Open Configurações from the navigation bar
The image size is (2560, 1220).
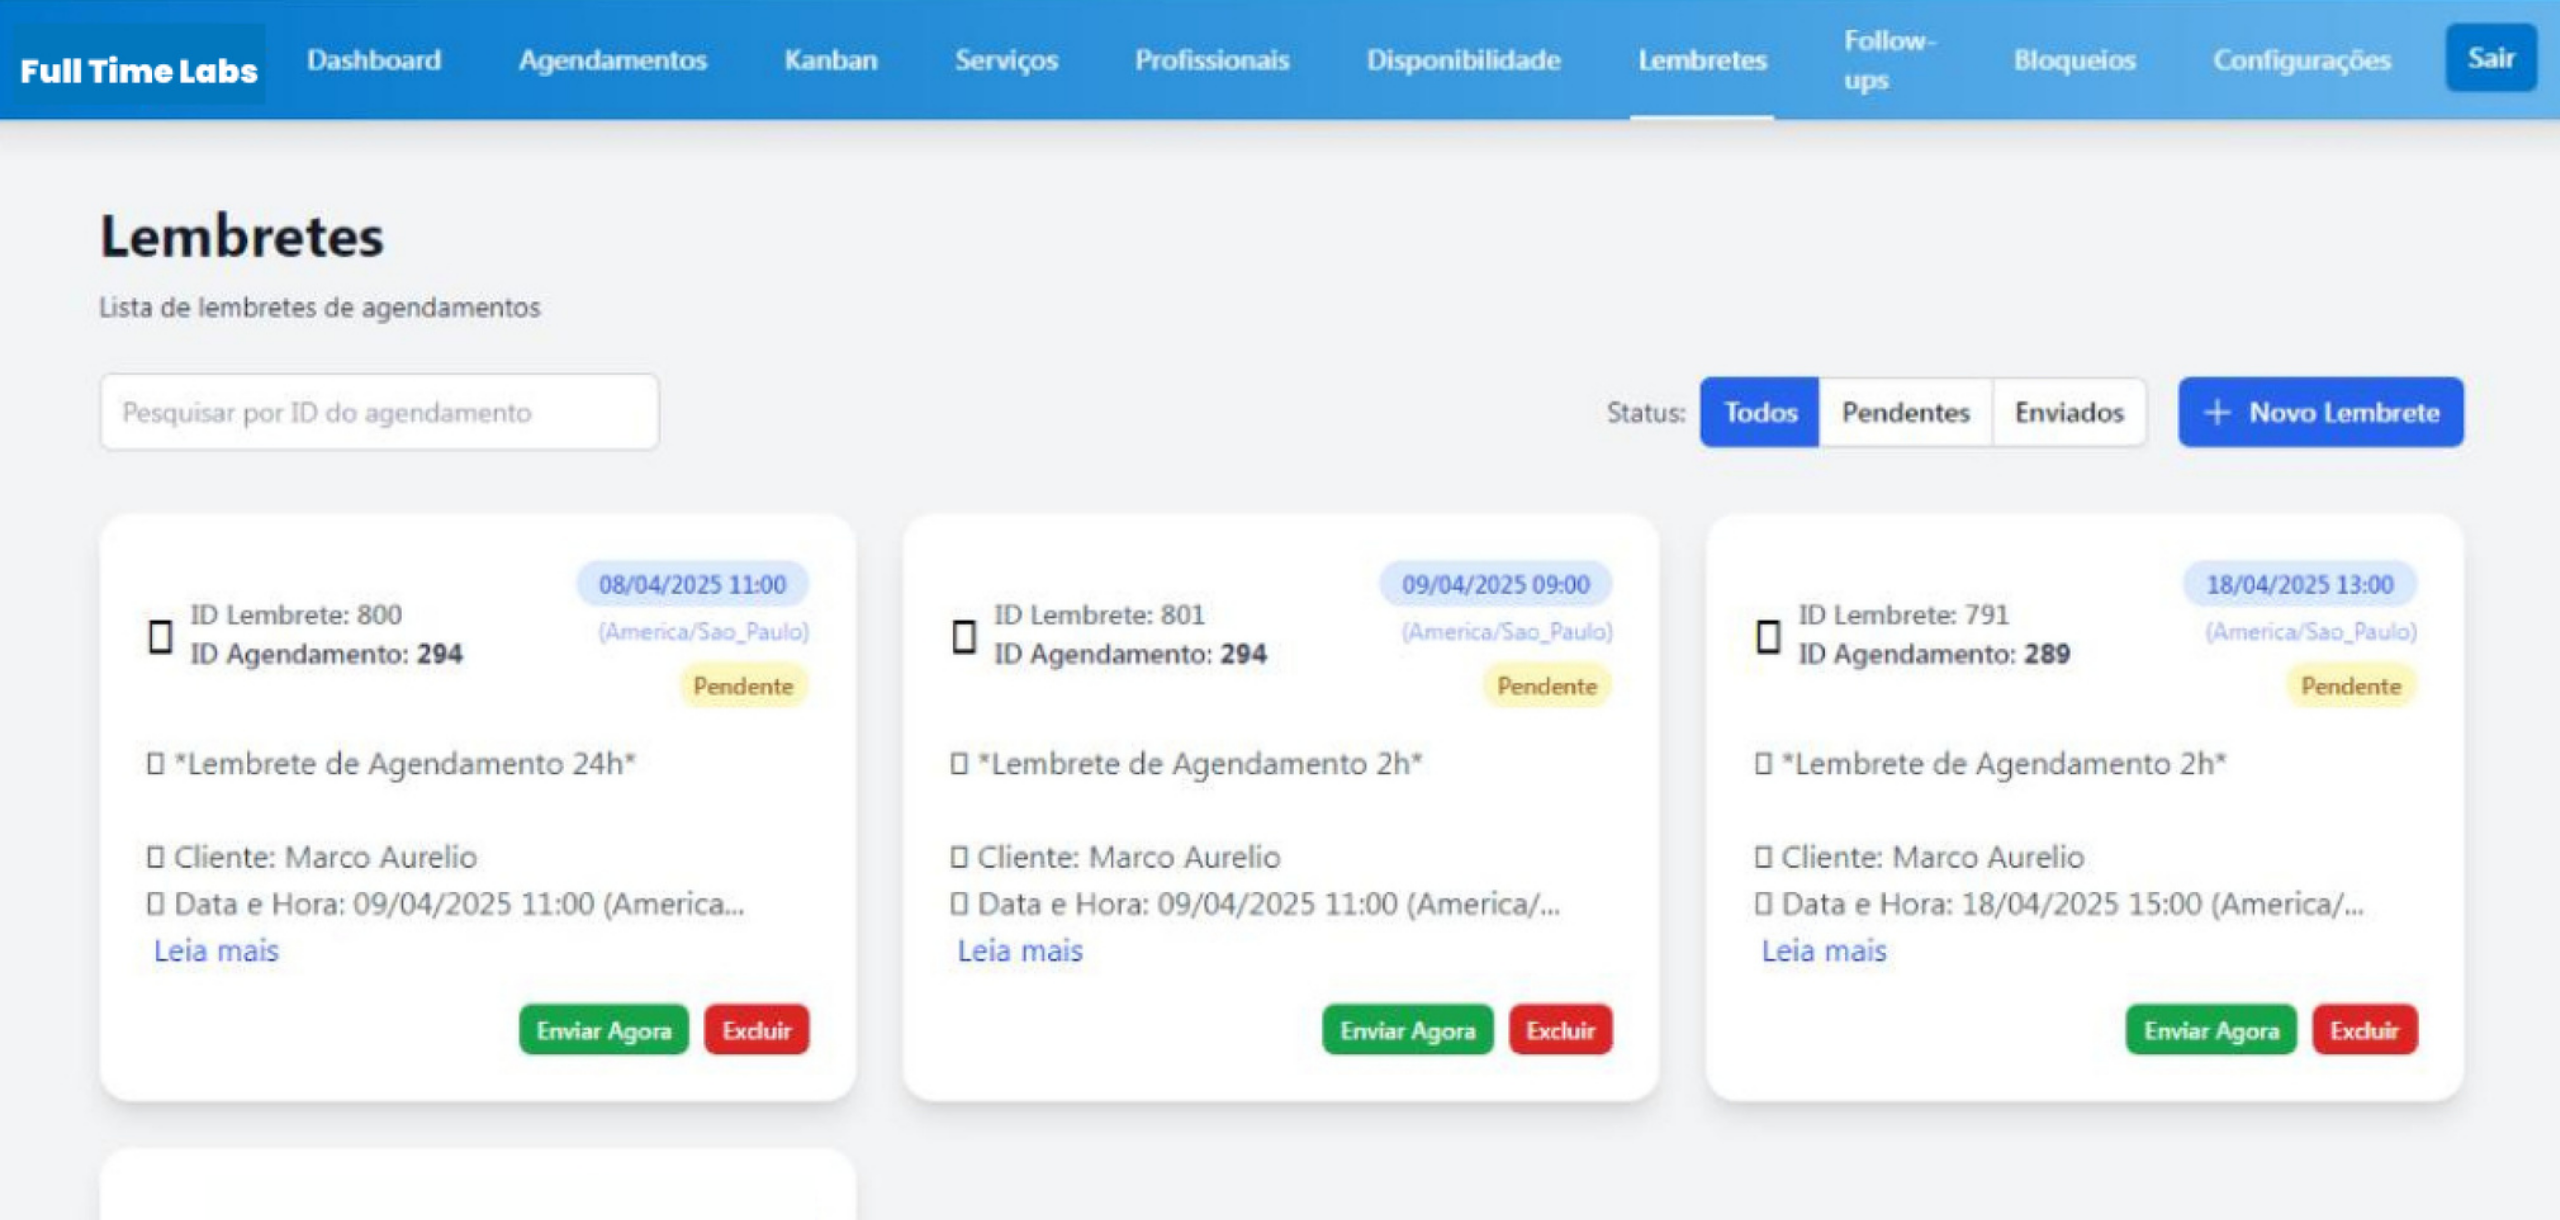click(2301, 60)
